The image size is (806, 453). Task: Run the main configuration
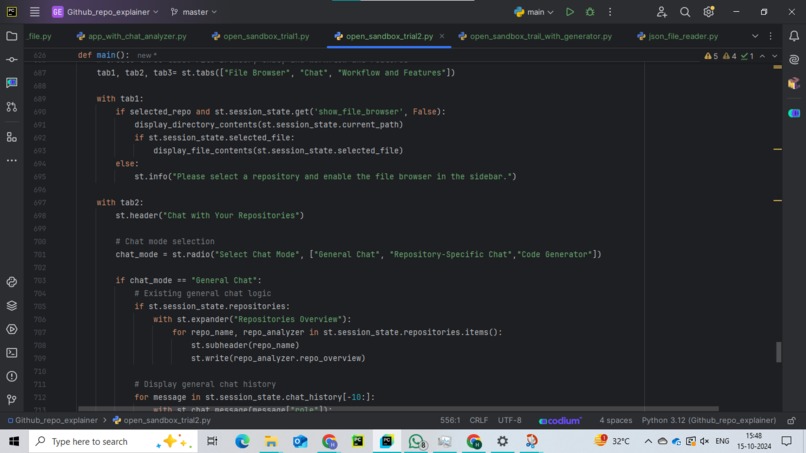[570, 11]
